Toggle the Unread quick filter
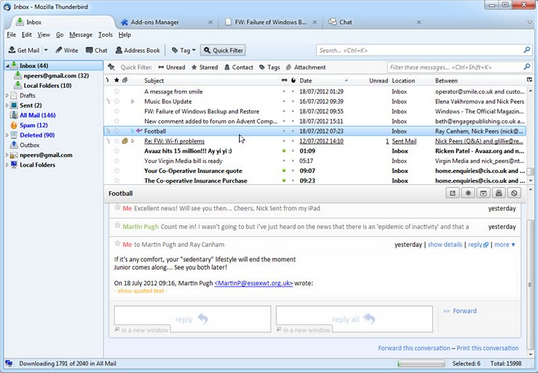538x373 pixels. point(172,67)
